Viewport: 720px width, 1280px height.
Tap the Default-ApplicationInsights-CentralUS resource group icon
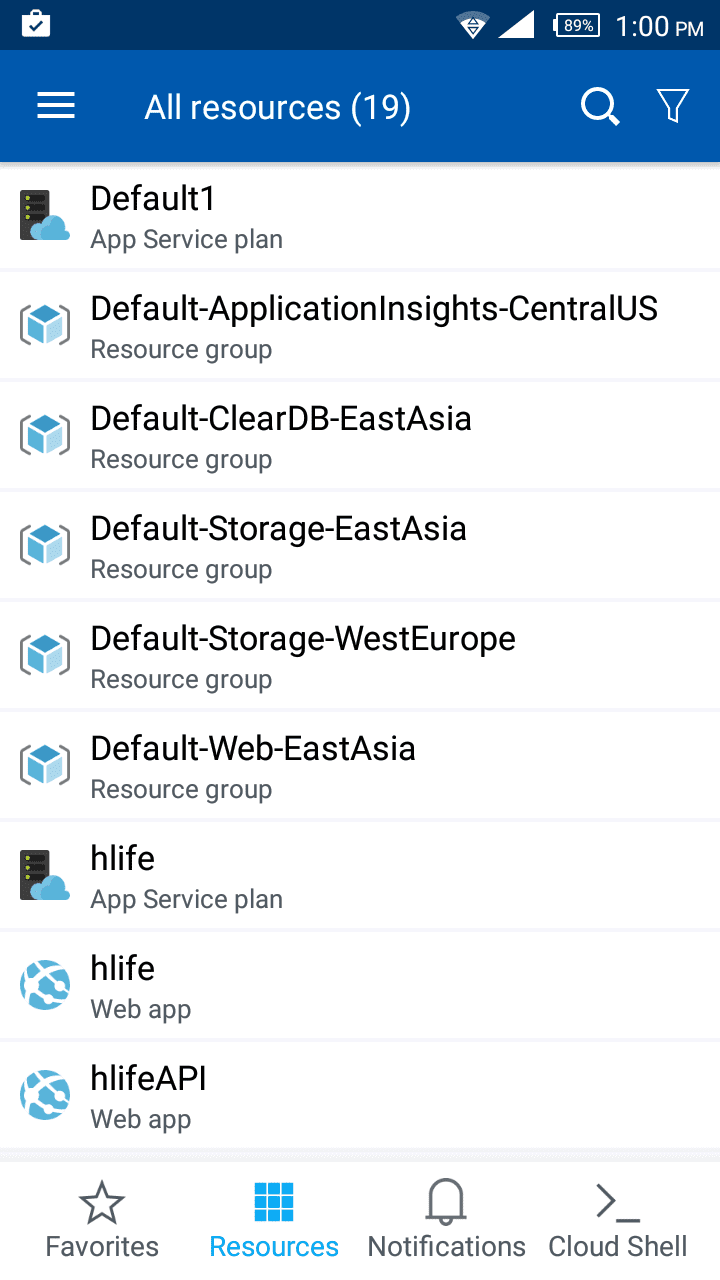(x=45, y=326)
